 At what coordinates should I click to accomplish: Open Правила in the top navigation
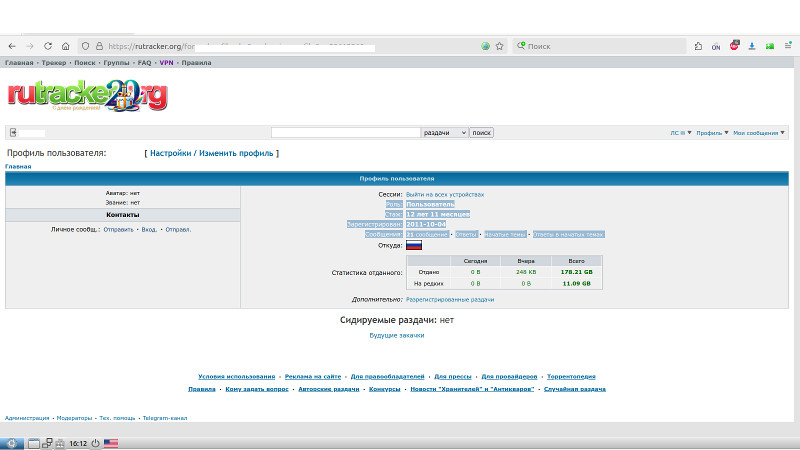coord(196,63)
